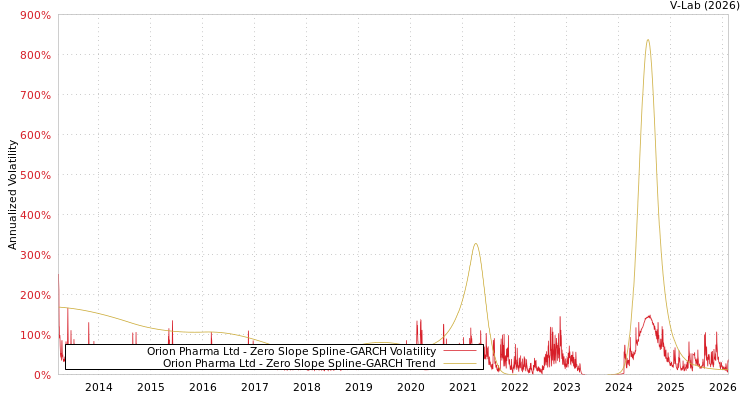
Task: Click the 2018 x-axis label
Action: coord(307,387)
